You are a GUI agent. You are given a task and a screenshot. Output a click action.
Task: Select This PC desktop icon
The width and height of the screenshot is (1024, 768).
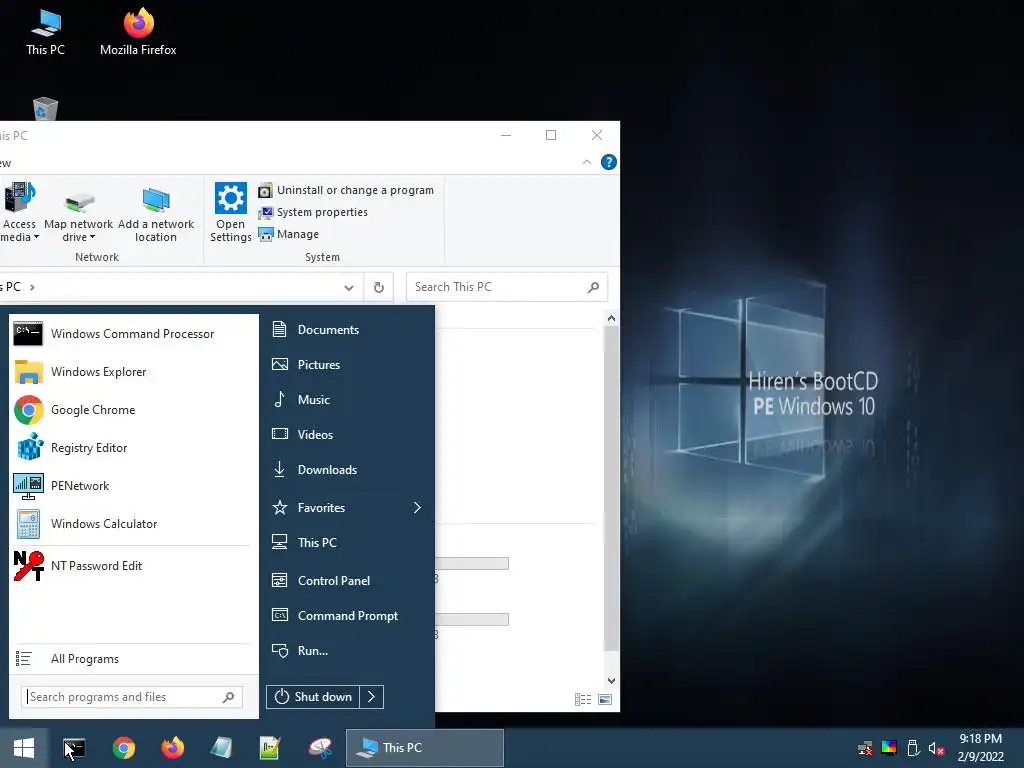45,32
